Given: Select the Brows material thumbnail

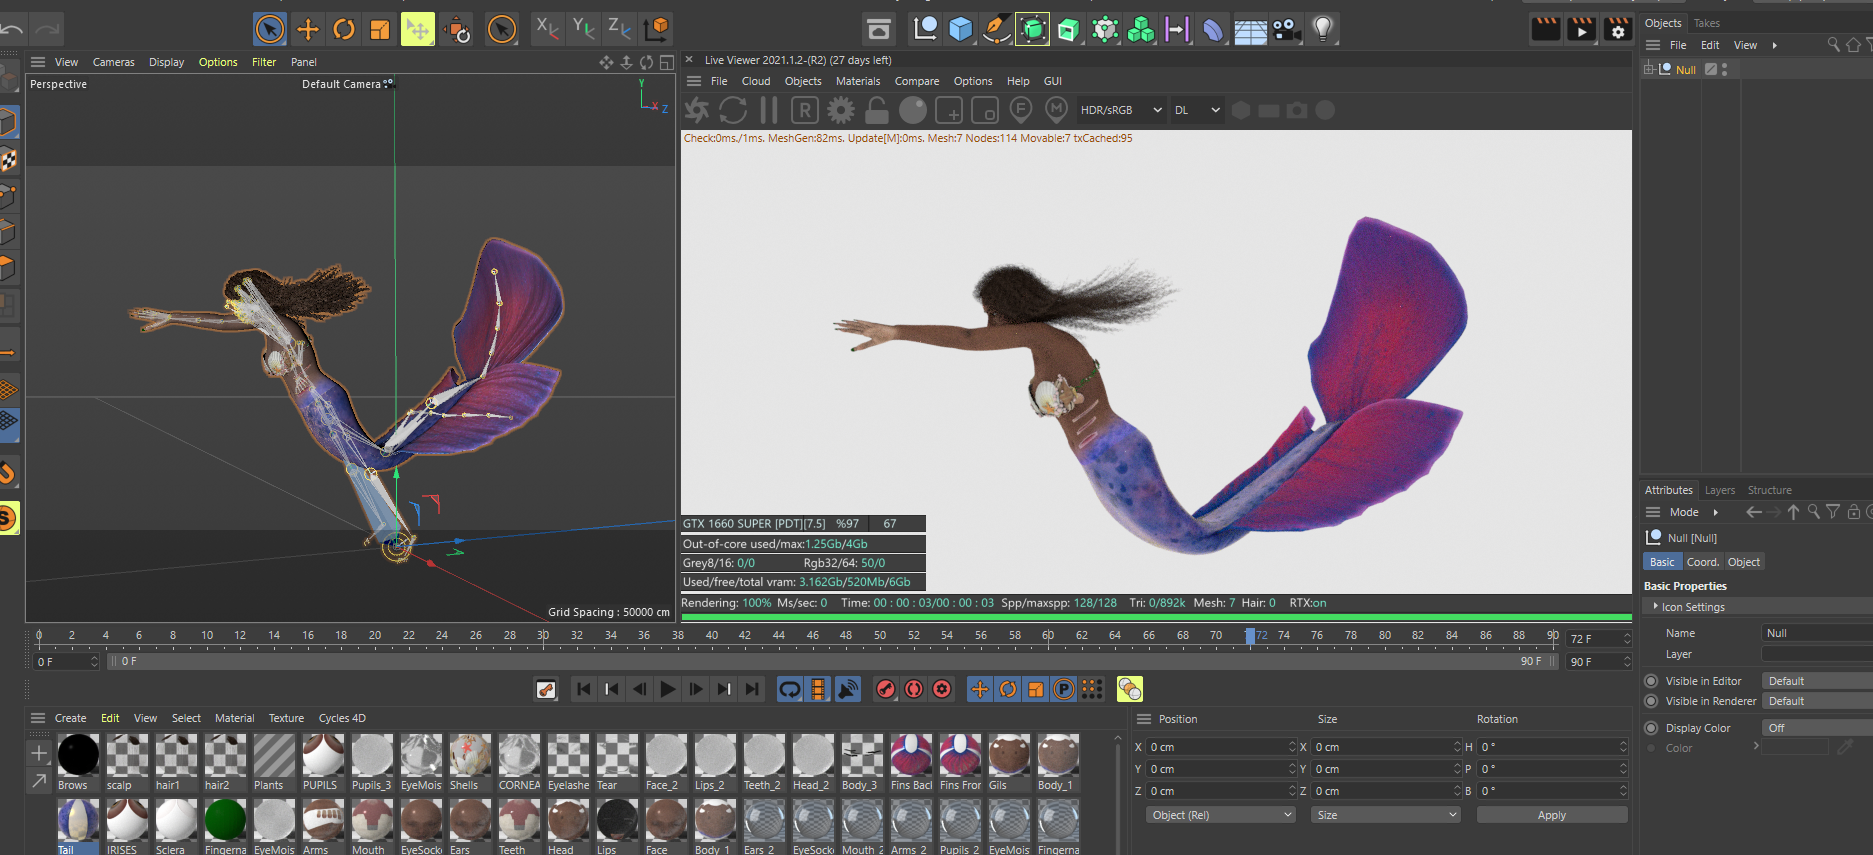Looking at the screenshot, I should coord(78,756).
